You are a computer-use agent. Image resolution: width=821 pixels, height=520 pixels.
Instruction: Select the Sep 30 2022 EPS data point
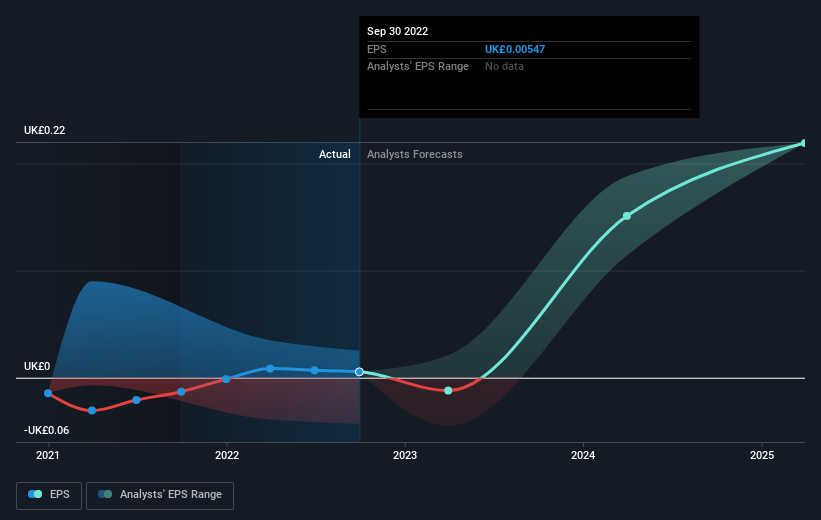(359, 372)
